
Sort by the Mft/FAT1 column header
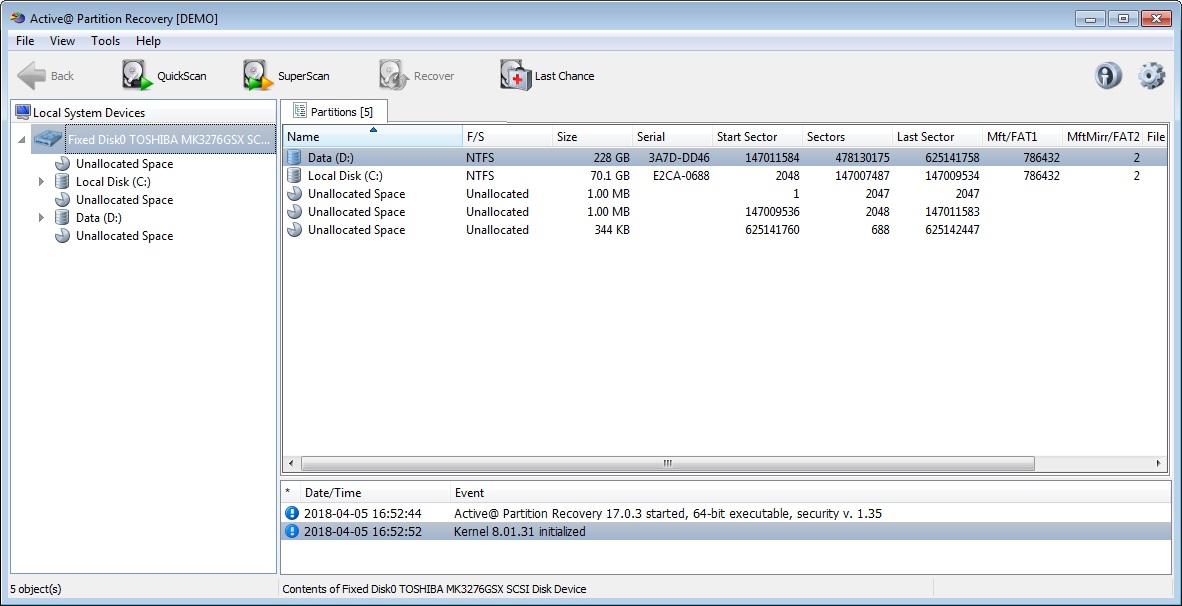pyautogui.click(x=1022, y=136)
